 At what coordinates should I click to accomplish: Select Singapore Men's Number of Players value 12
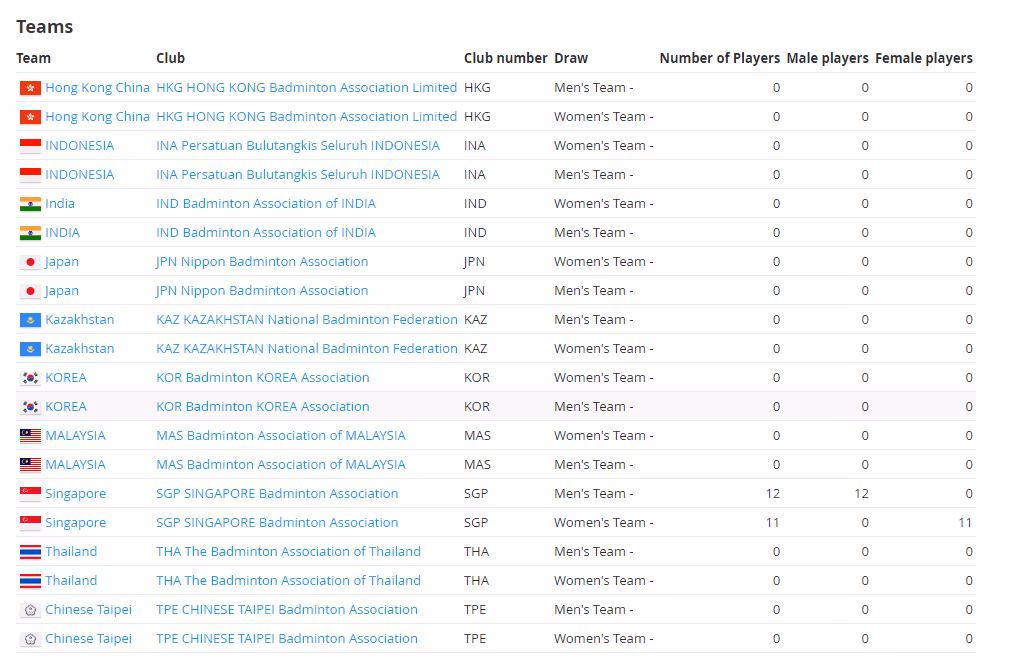coord(773,494)
